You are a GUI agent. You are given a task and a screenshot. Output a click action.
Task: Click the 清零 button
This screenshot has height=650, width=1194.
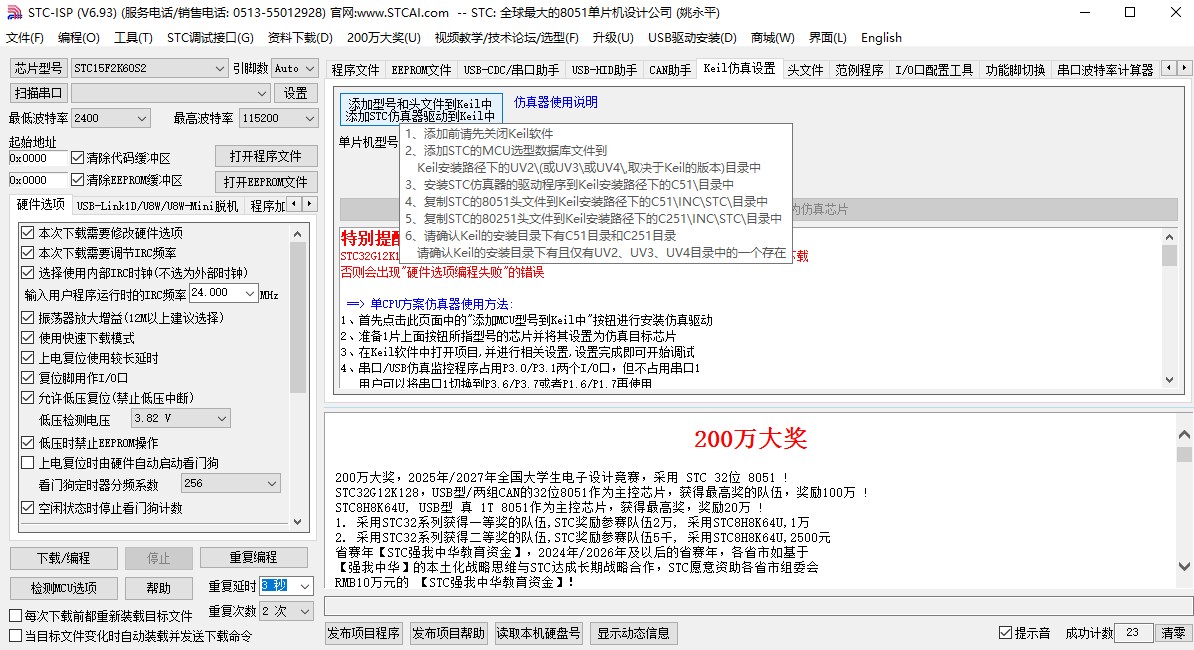pyautogui.click(x=1173, y=632)
